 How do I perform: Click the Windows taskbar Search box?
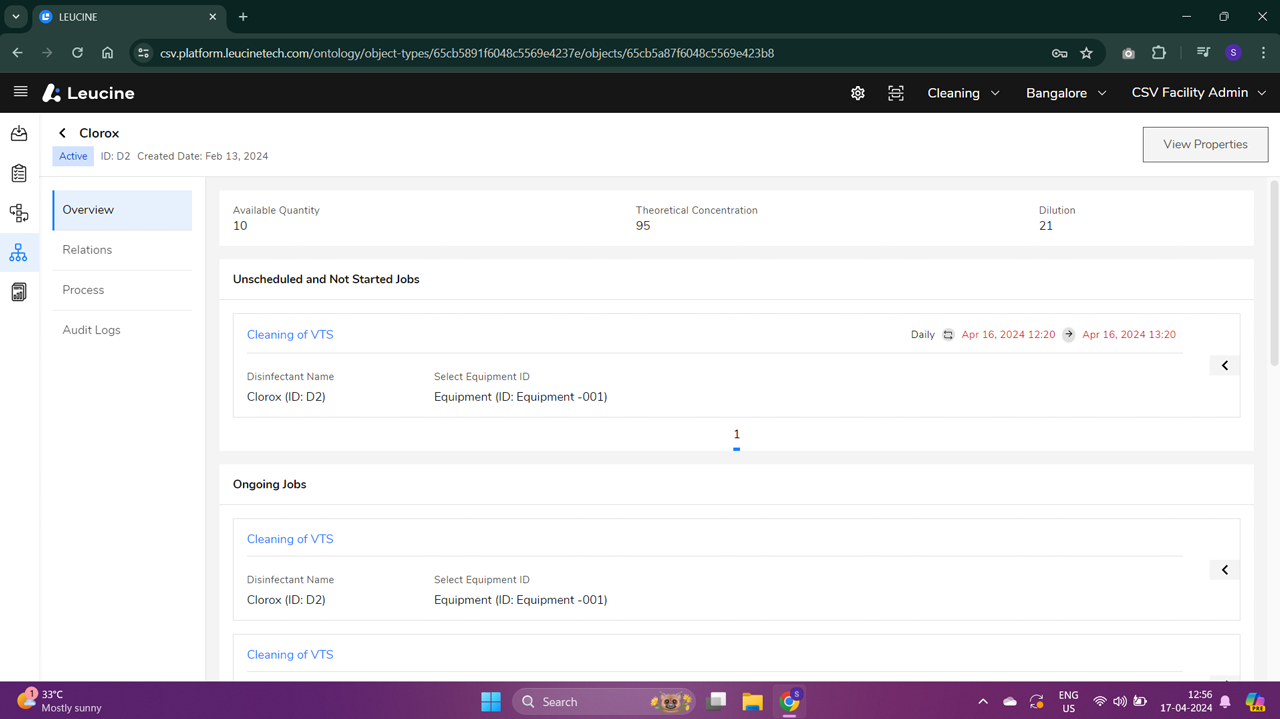[x=606, y=701]
